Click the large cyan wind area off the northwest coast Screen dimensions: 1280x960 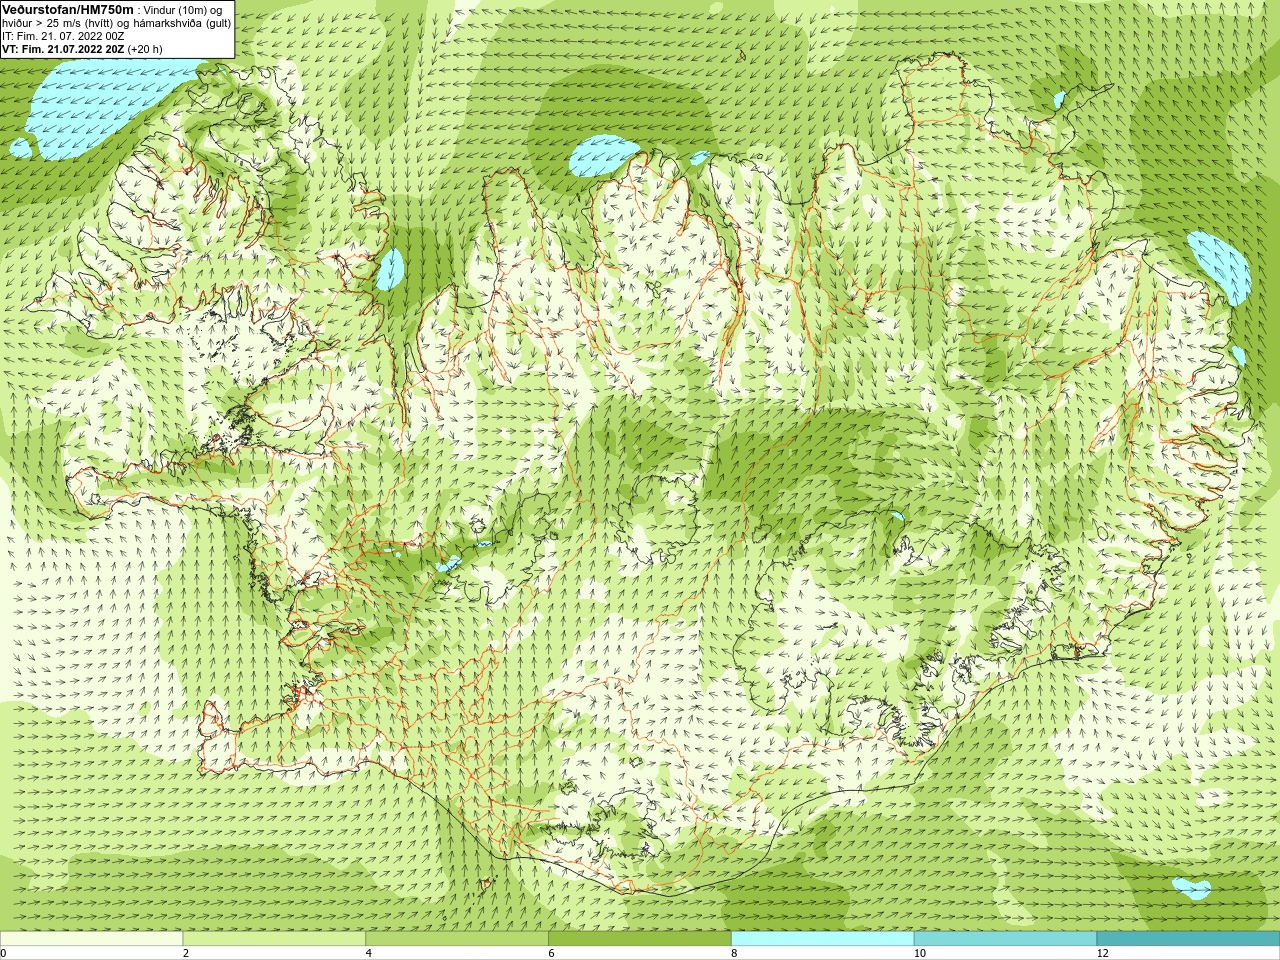point(100,103)
